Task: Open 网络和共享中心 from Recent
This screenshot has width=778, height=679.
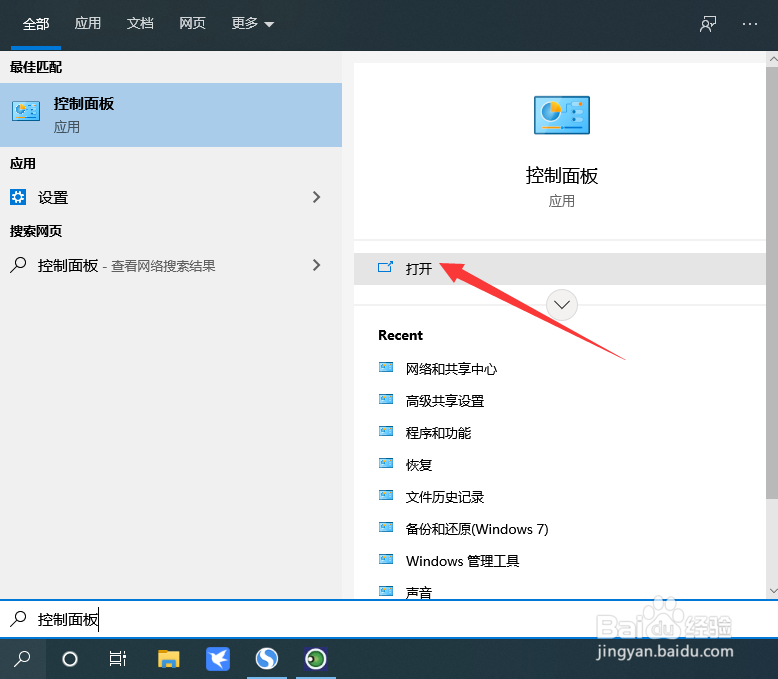Action: 451,369
